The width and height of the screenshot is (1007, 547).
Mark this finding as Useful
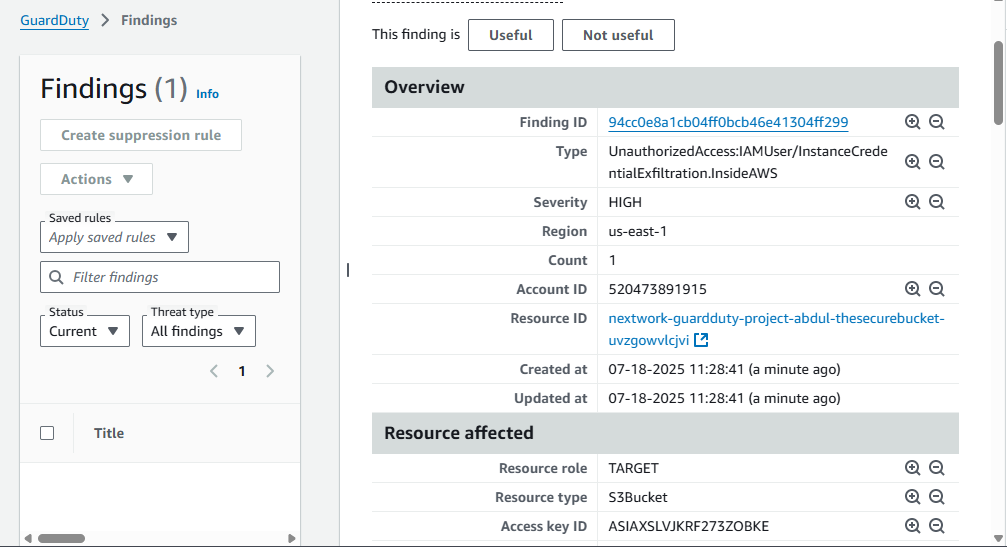[x=511, y=35]
